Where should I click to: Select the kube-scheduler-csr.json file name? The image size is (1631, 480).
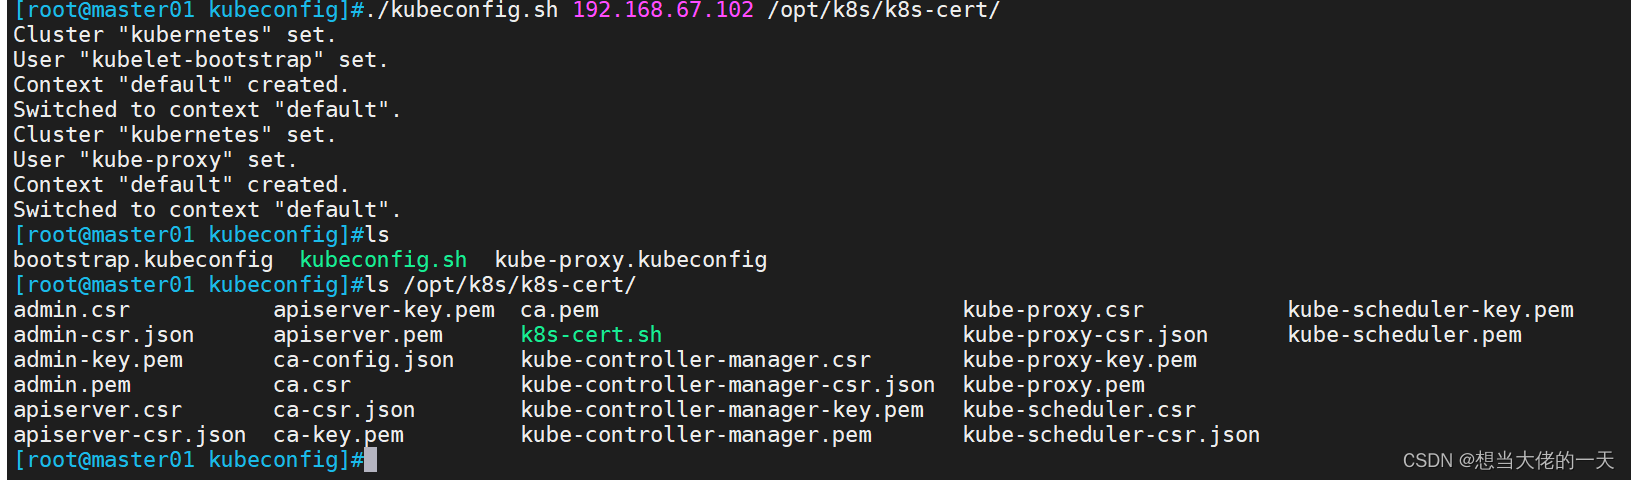(1111, 435)
